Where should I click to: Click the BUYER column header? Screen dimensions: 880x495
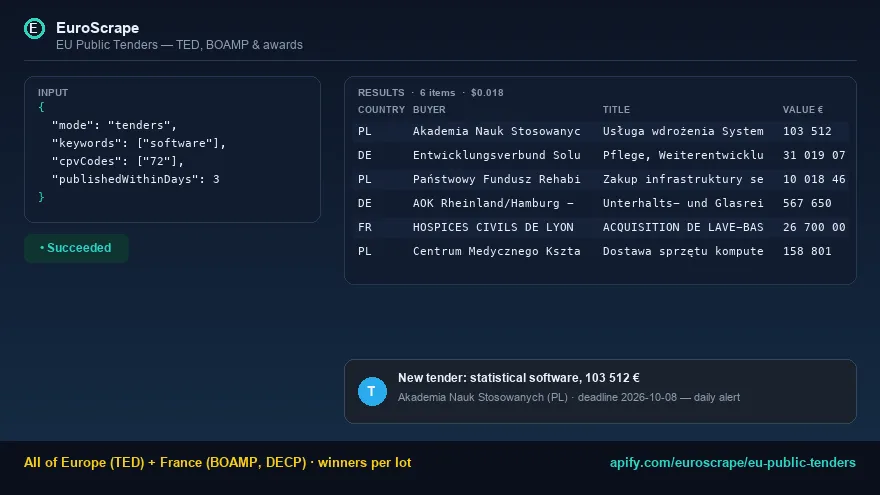[429, 109]
